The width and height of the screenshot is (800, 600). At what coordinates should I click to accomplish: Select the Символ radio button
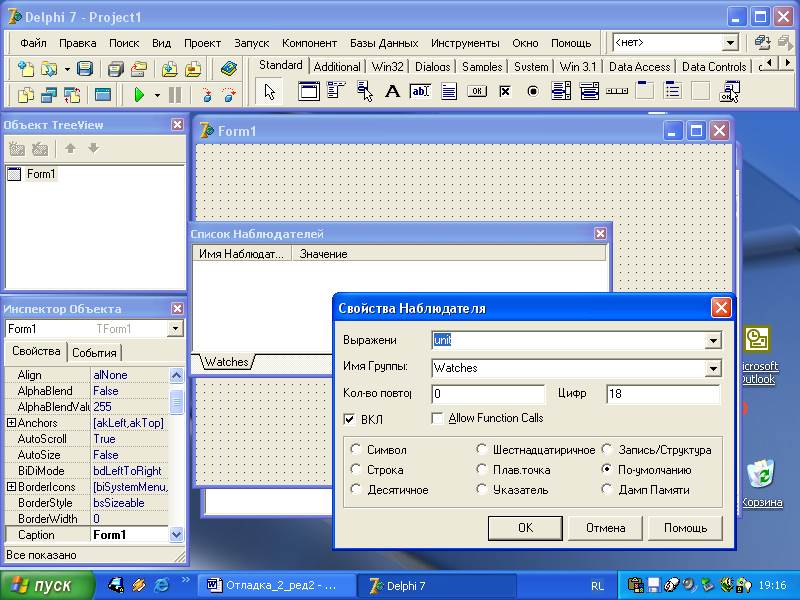tap(356, 449)
